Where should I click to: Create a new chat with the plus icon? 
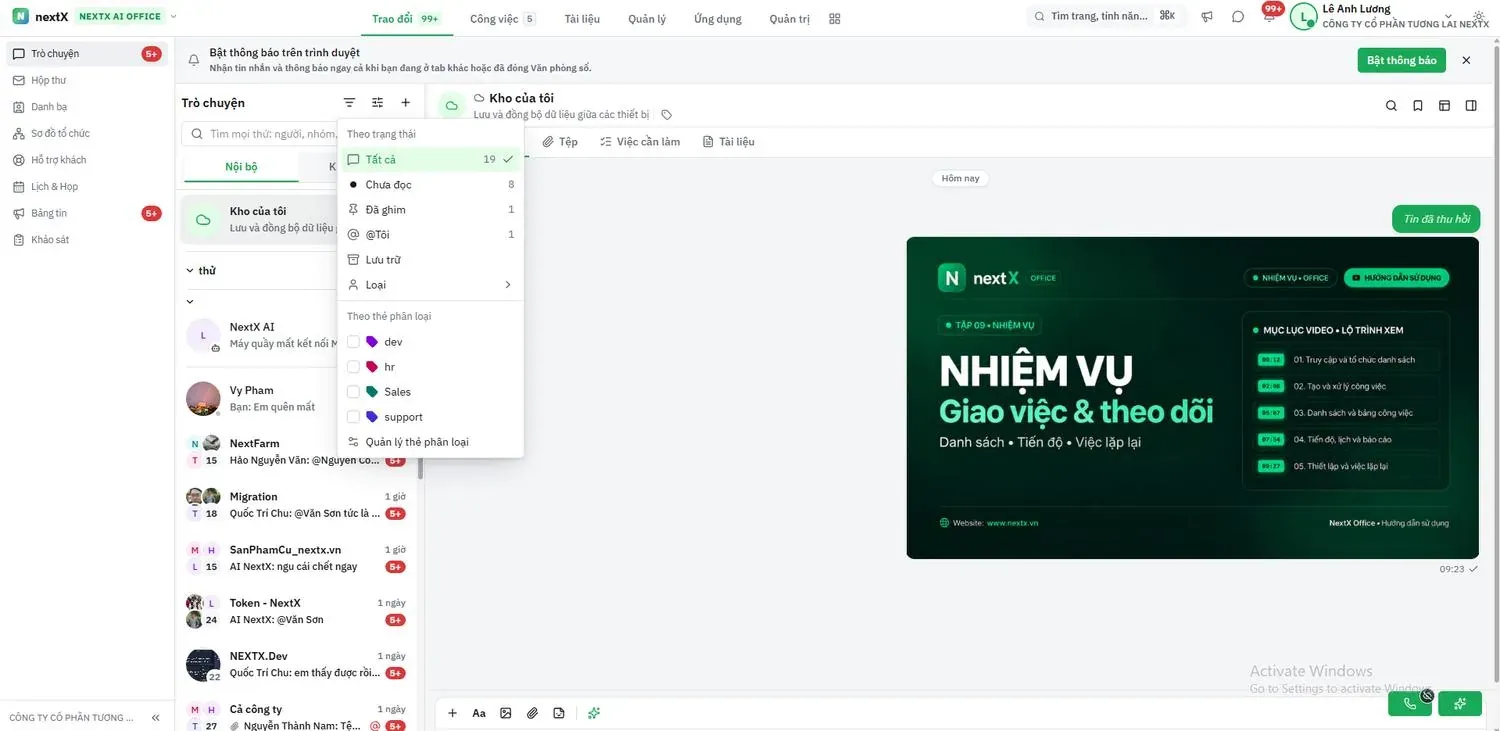(405, 103)
